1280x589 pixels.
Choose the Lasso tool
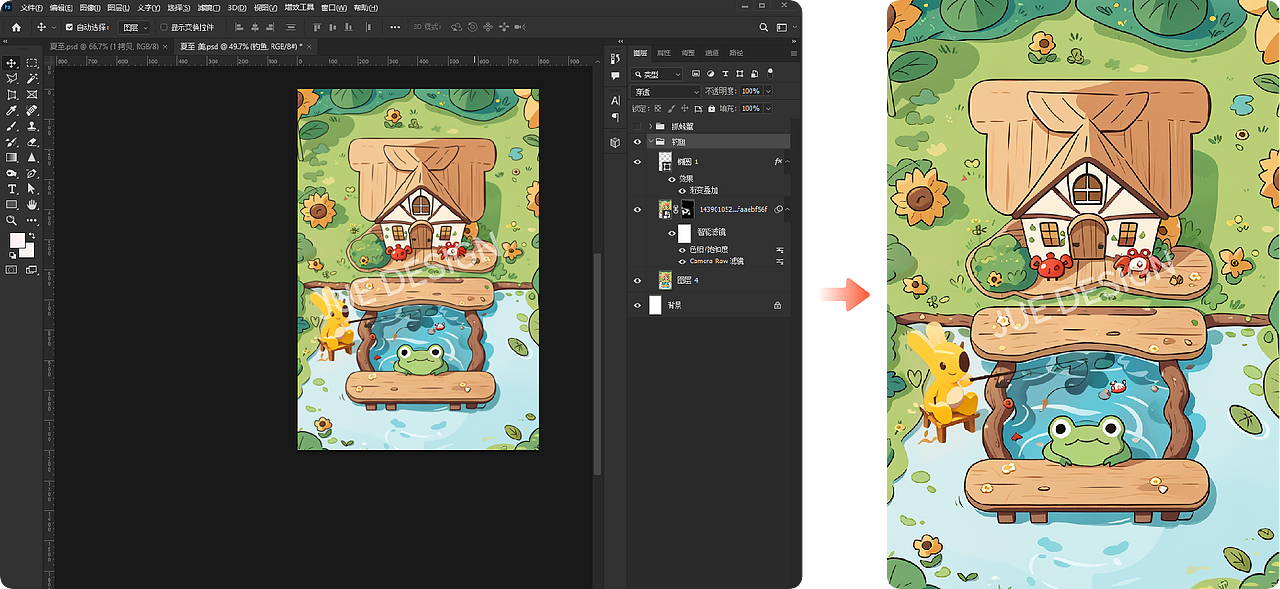pyautogui.click(x=12, y=78)
